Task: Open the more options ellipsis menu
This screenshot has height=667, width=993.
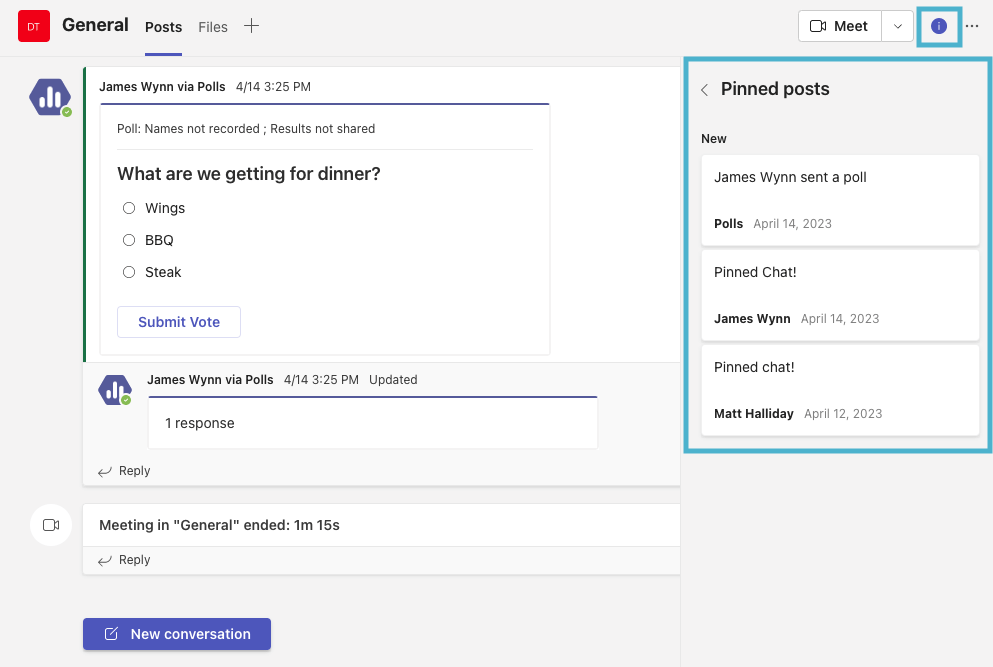Action: tap(972, 26)
